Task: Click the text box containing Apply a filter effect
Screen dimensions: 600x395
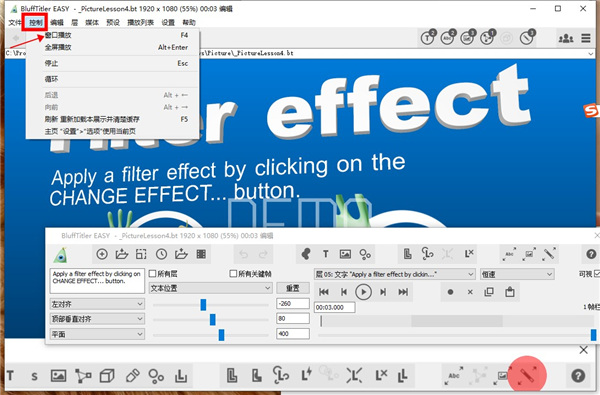Action: (97, 281)
